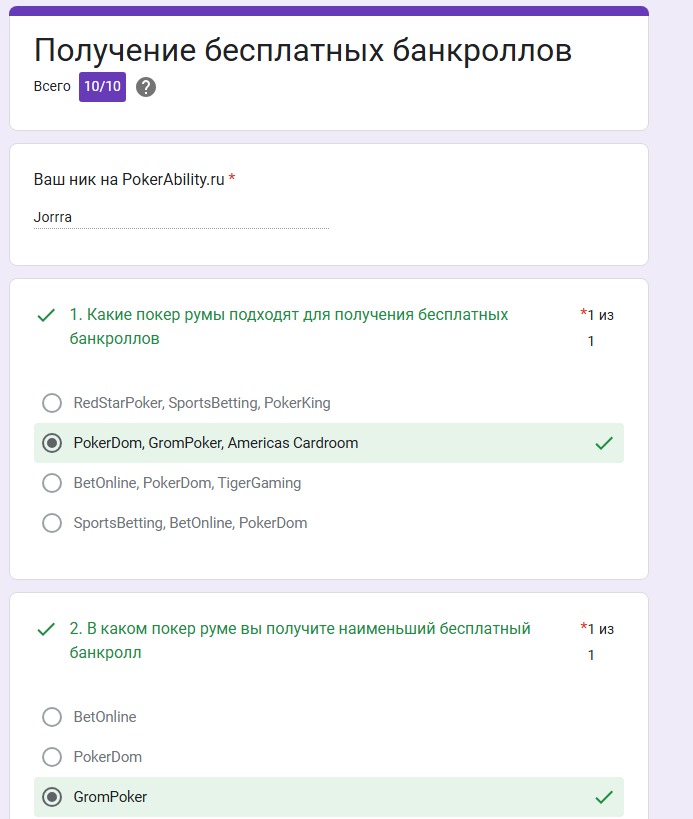Viewport: 693px width, 819px height.
Task: Choose BetOnline, PokerDom, TigerGaming option
Action: 52,483
